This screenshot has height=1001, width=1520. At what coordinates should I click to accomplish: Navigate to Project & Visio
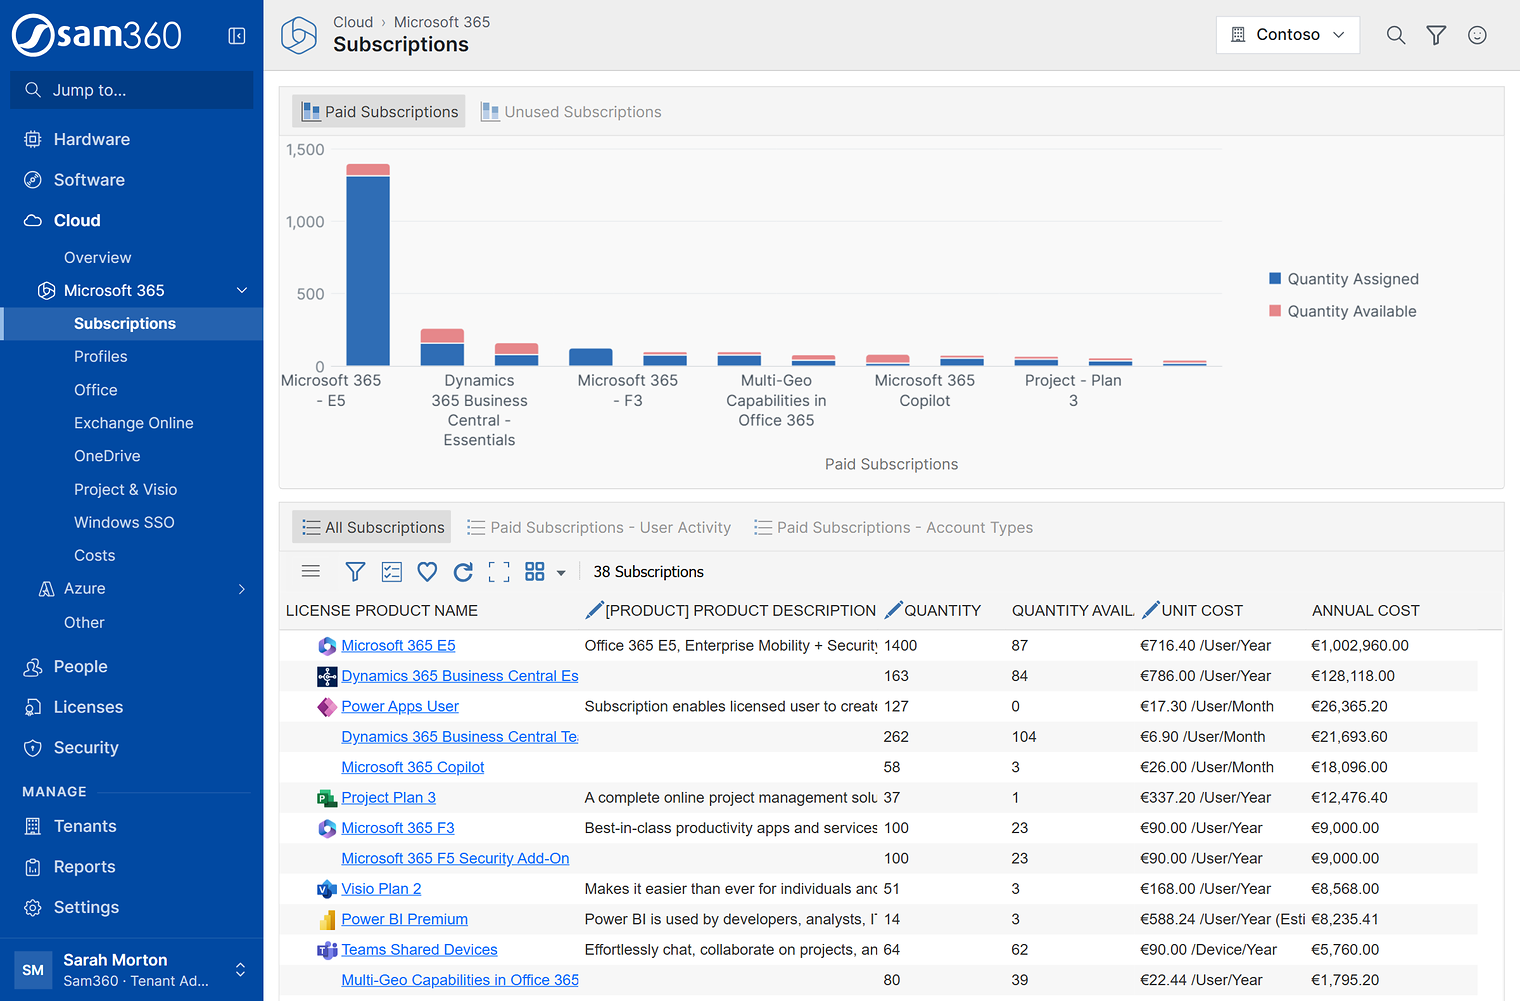(x=126, y=489)
